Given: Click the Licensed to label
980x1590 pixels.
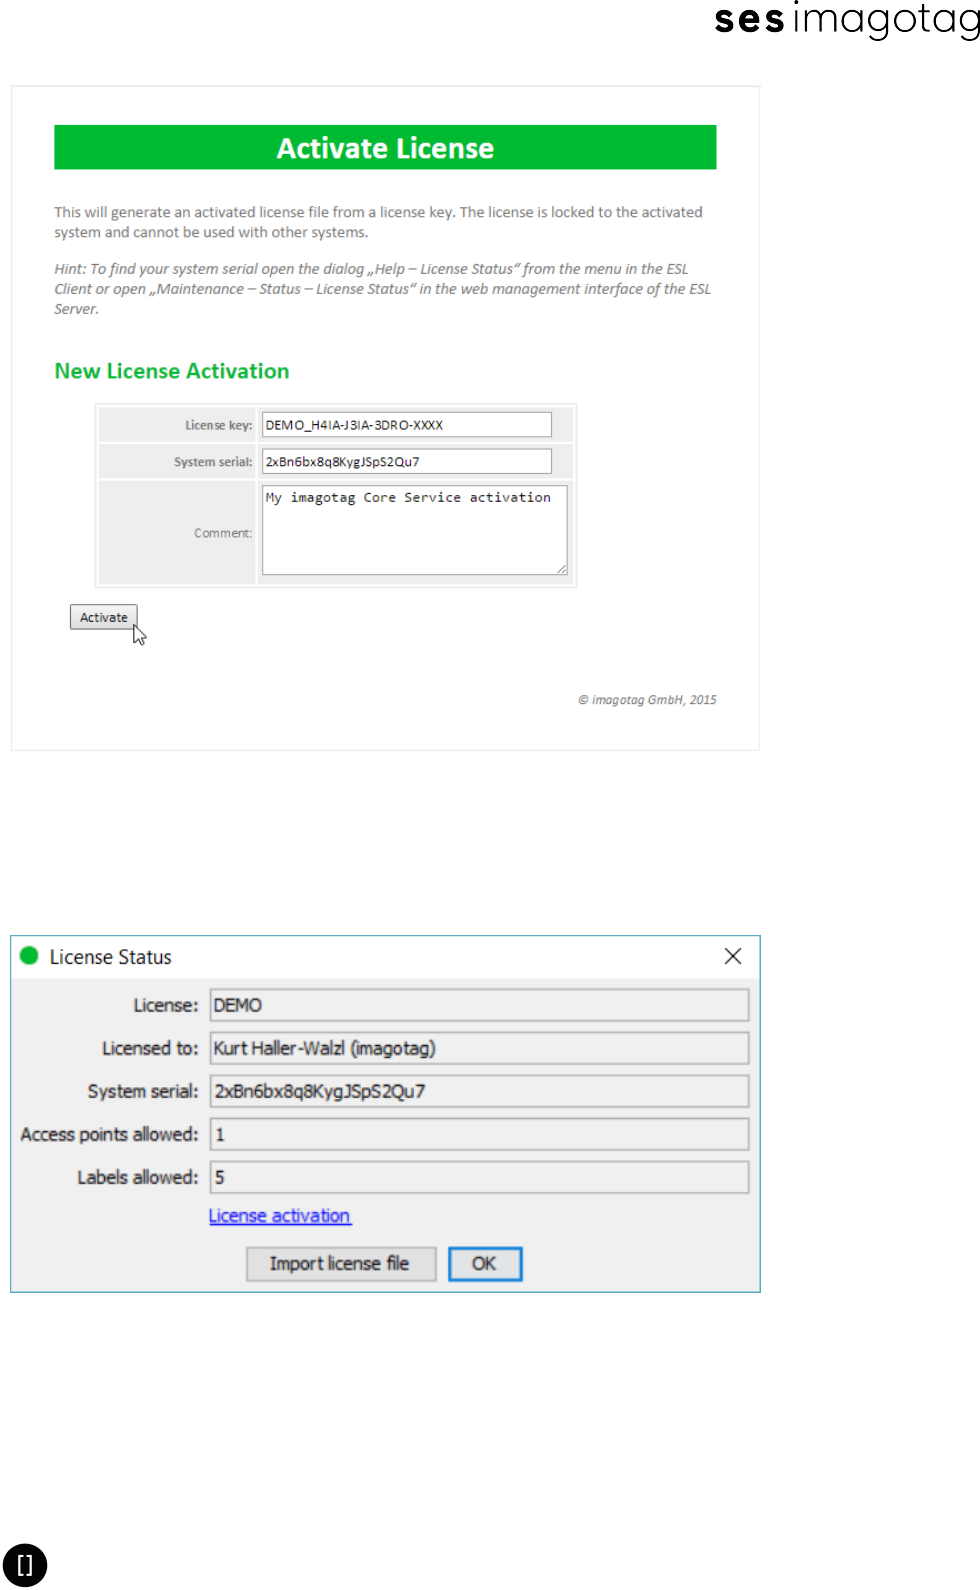Looking at the screenshot, I should [x=150, y=1048].
